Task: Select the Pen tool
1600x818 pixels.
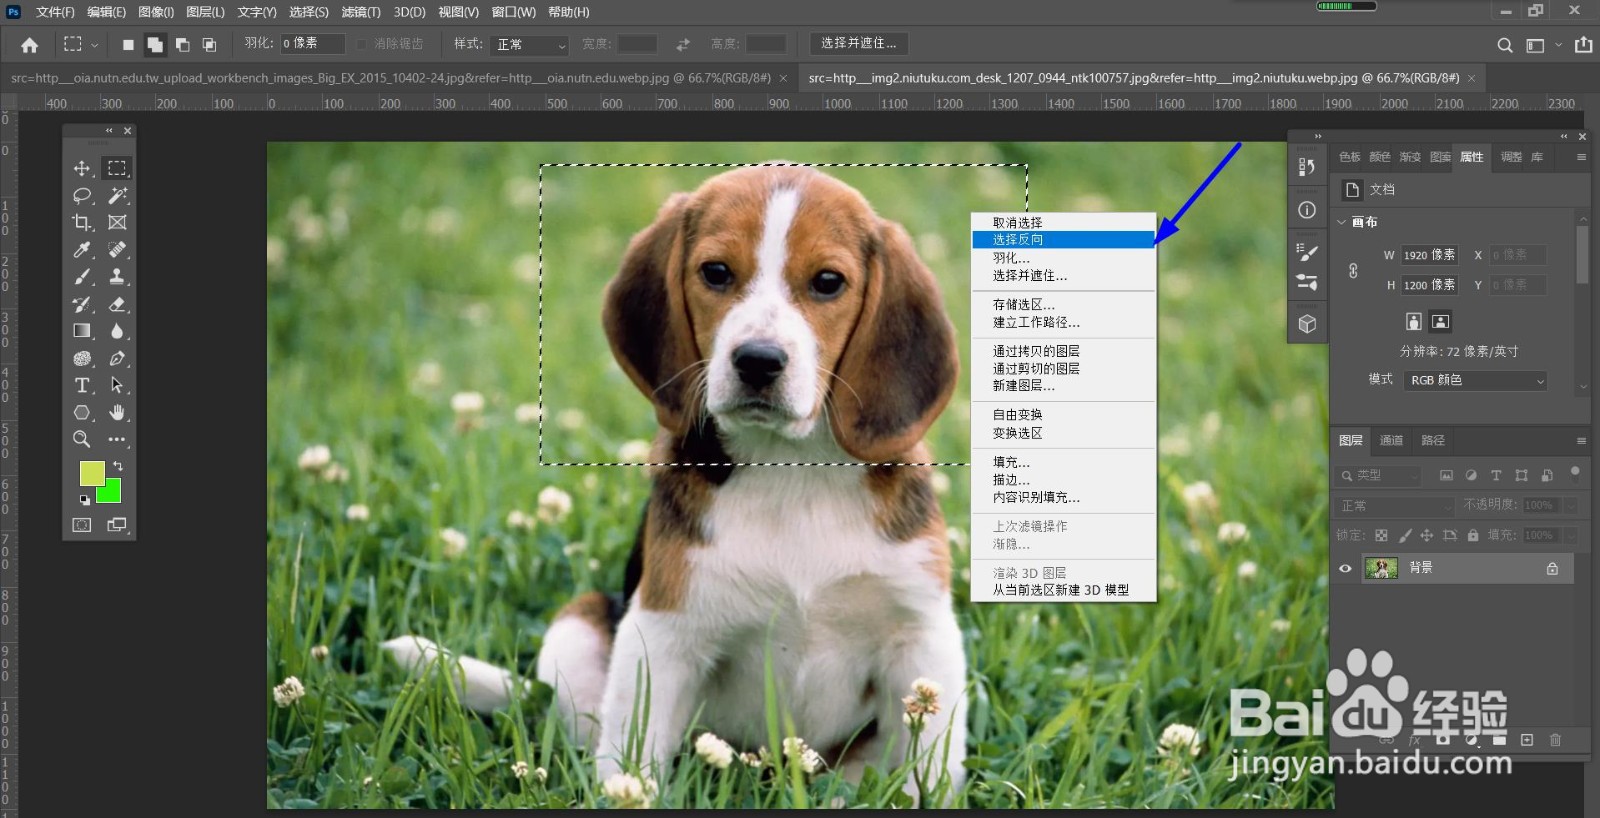Action: click(x=117, y=358)
